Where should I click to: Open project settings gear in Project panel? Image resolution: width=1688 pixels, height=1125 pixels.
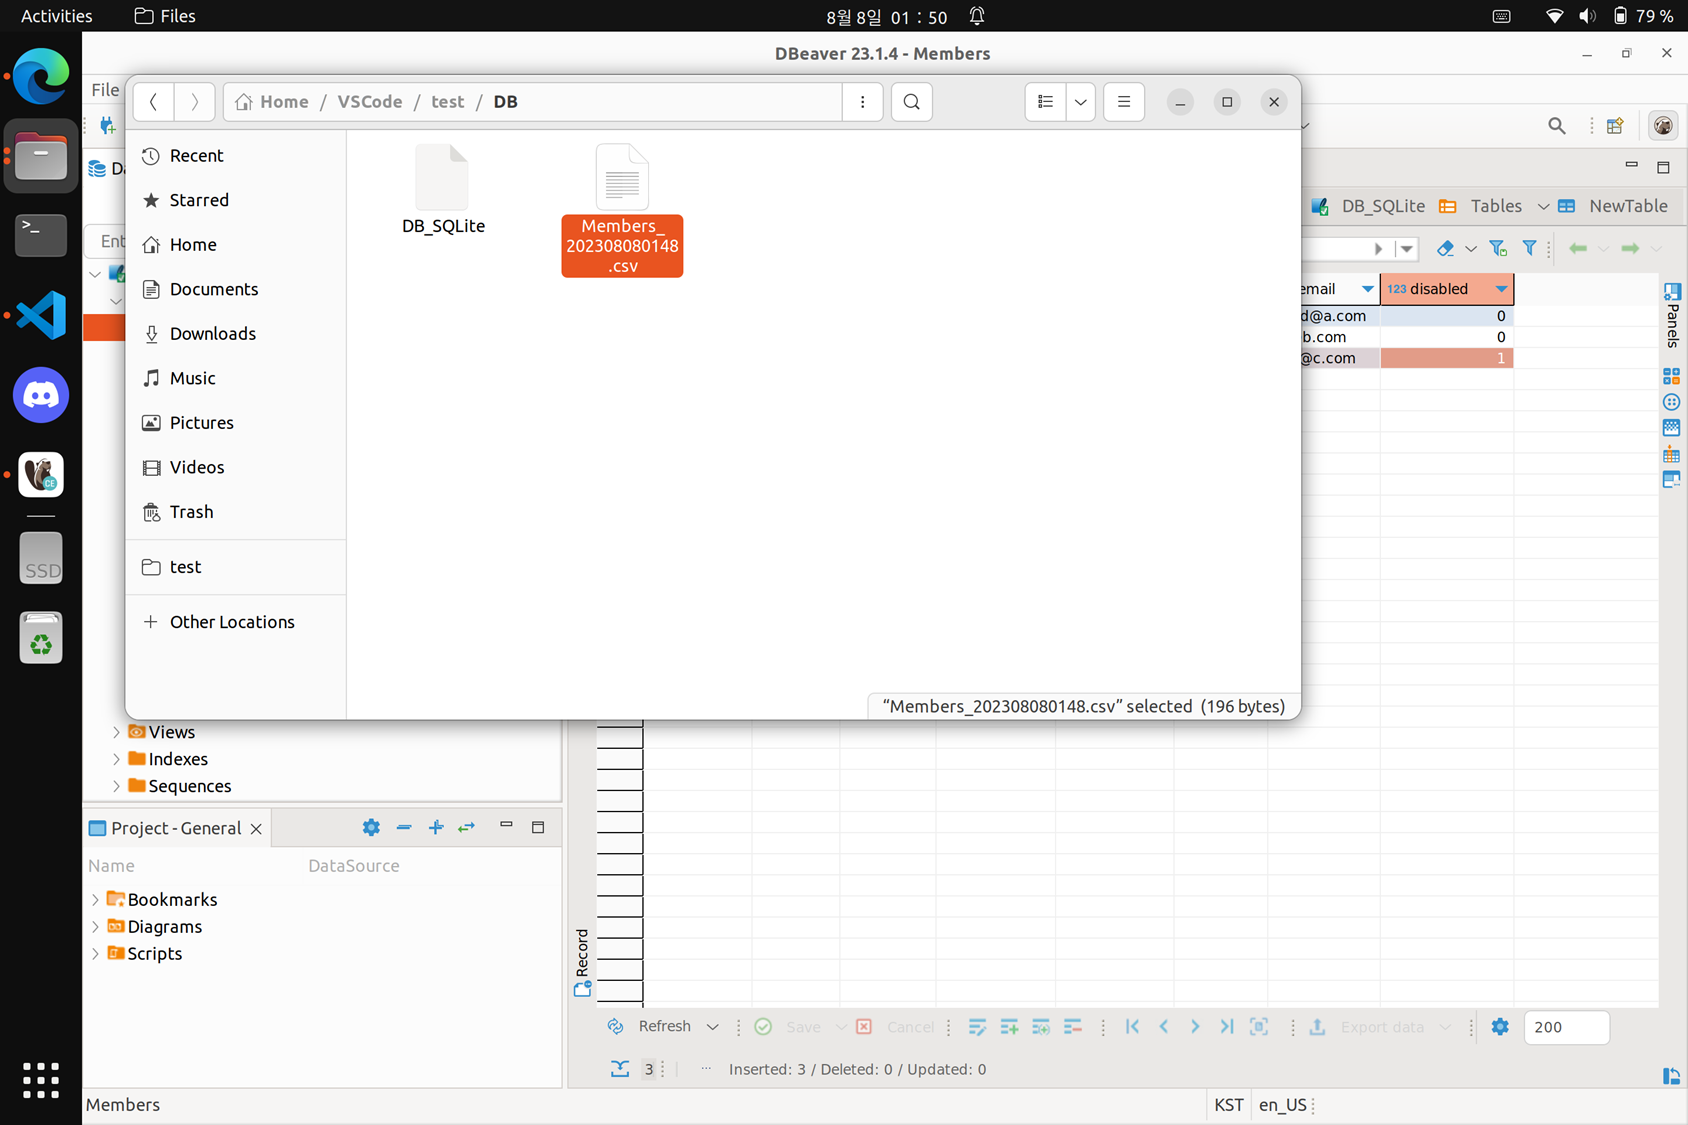coord(371,828)
